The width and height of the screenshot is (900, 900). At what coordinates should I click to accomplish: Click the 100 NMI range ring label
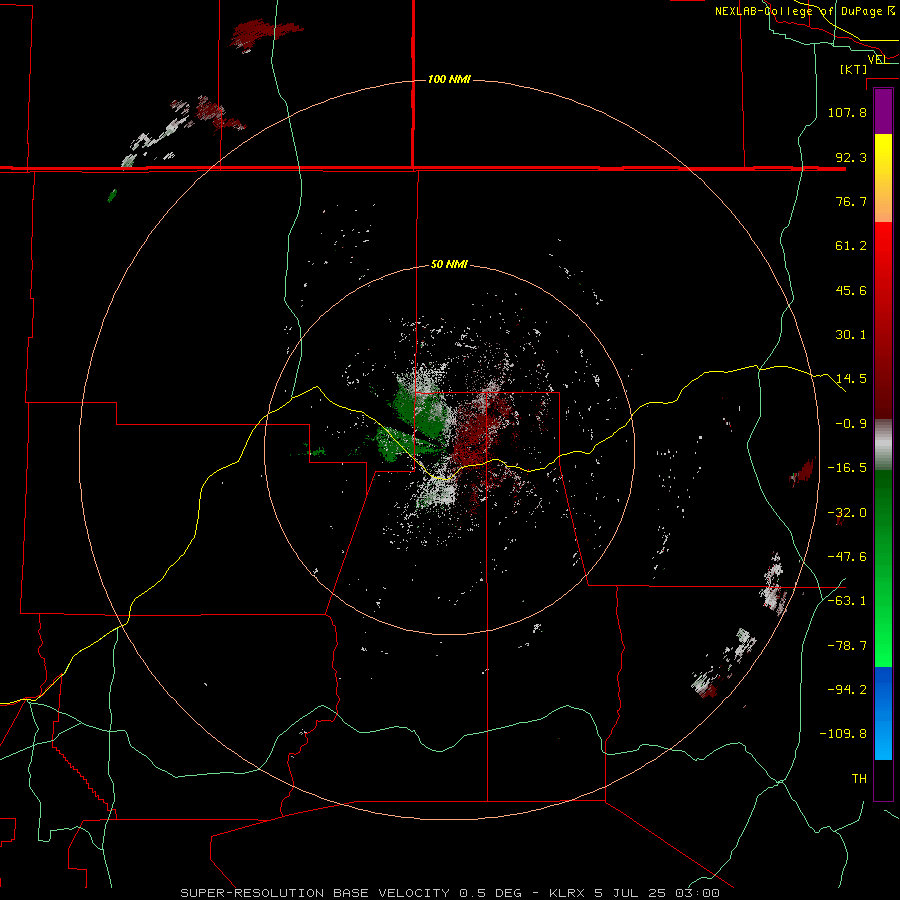pyautogui.click(x=449, y=79)
